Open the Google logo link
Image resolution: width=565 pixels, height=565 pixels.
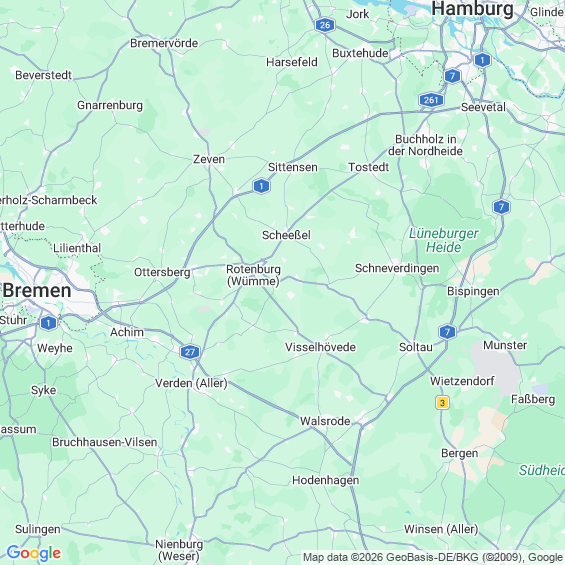tap(34, 553)
